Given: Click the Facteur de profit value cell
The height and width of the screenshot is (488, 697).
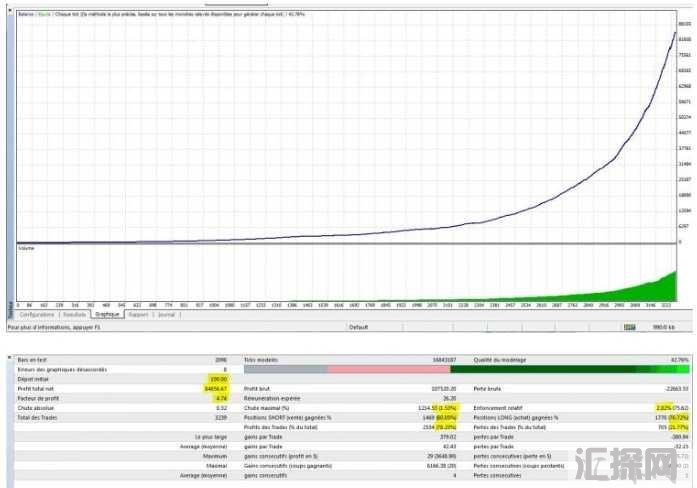Looking at the screenshot, I should pos(221,398).
